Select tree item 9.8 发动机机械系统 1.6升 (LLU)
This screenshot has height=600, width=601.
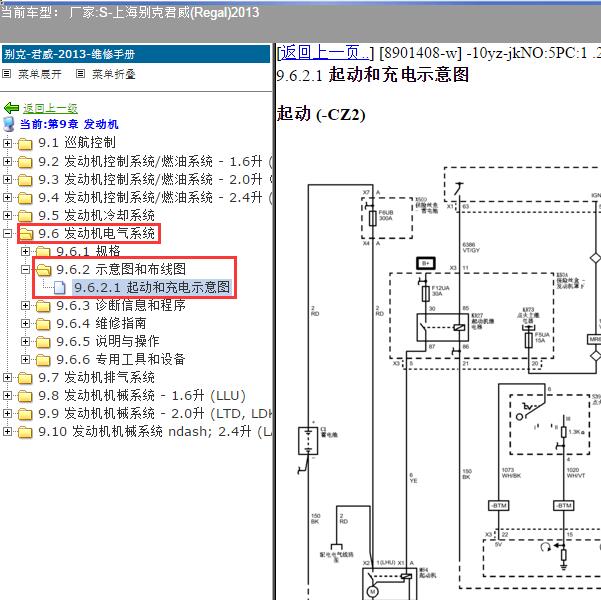tap(142, 395)
